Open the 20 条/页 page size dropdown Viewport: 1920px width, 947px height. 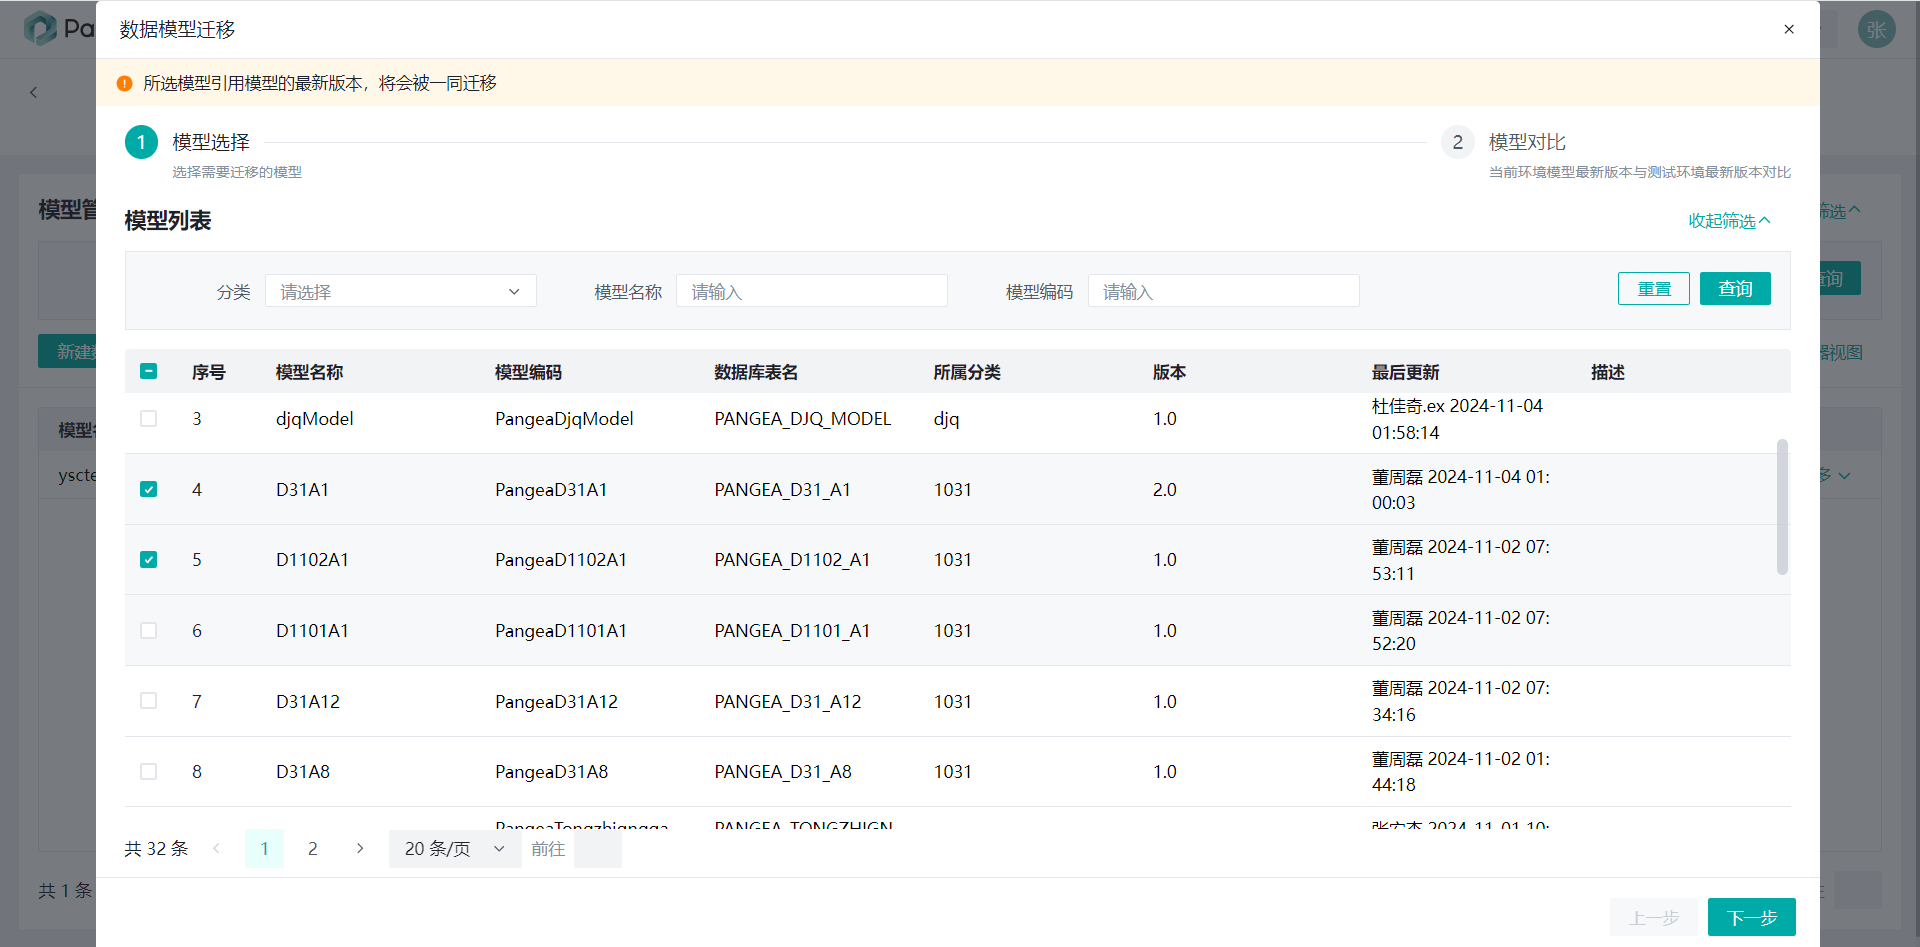click(x=454, y=848)
